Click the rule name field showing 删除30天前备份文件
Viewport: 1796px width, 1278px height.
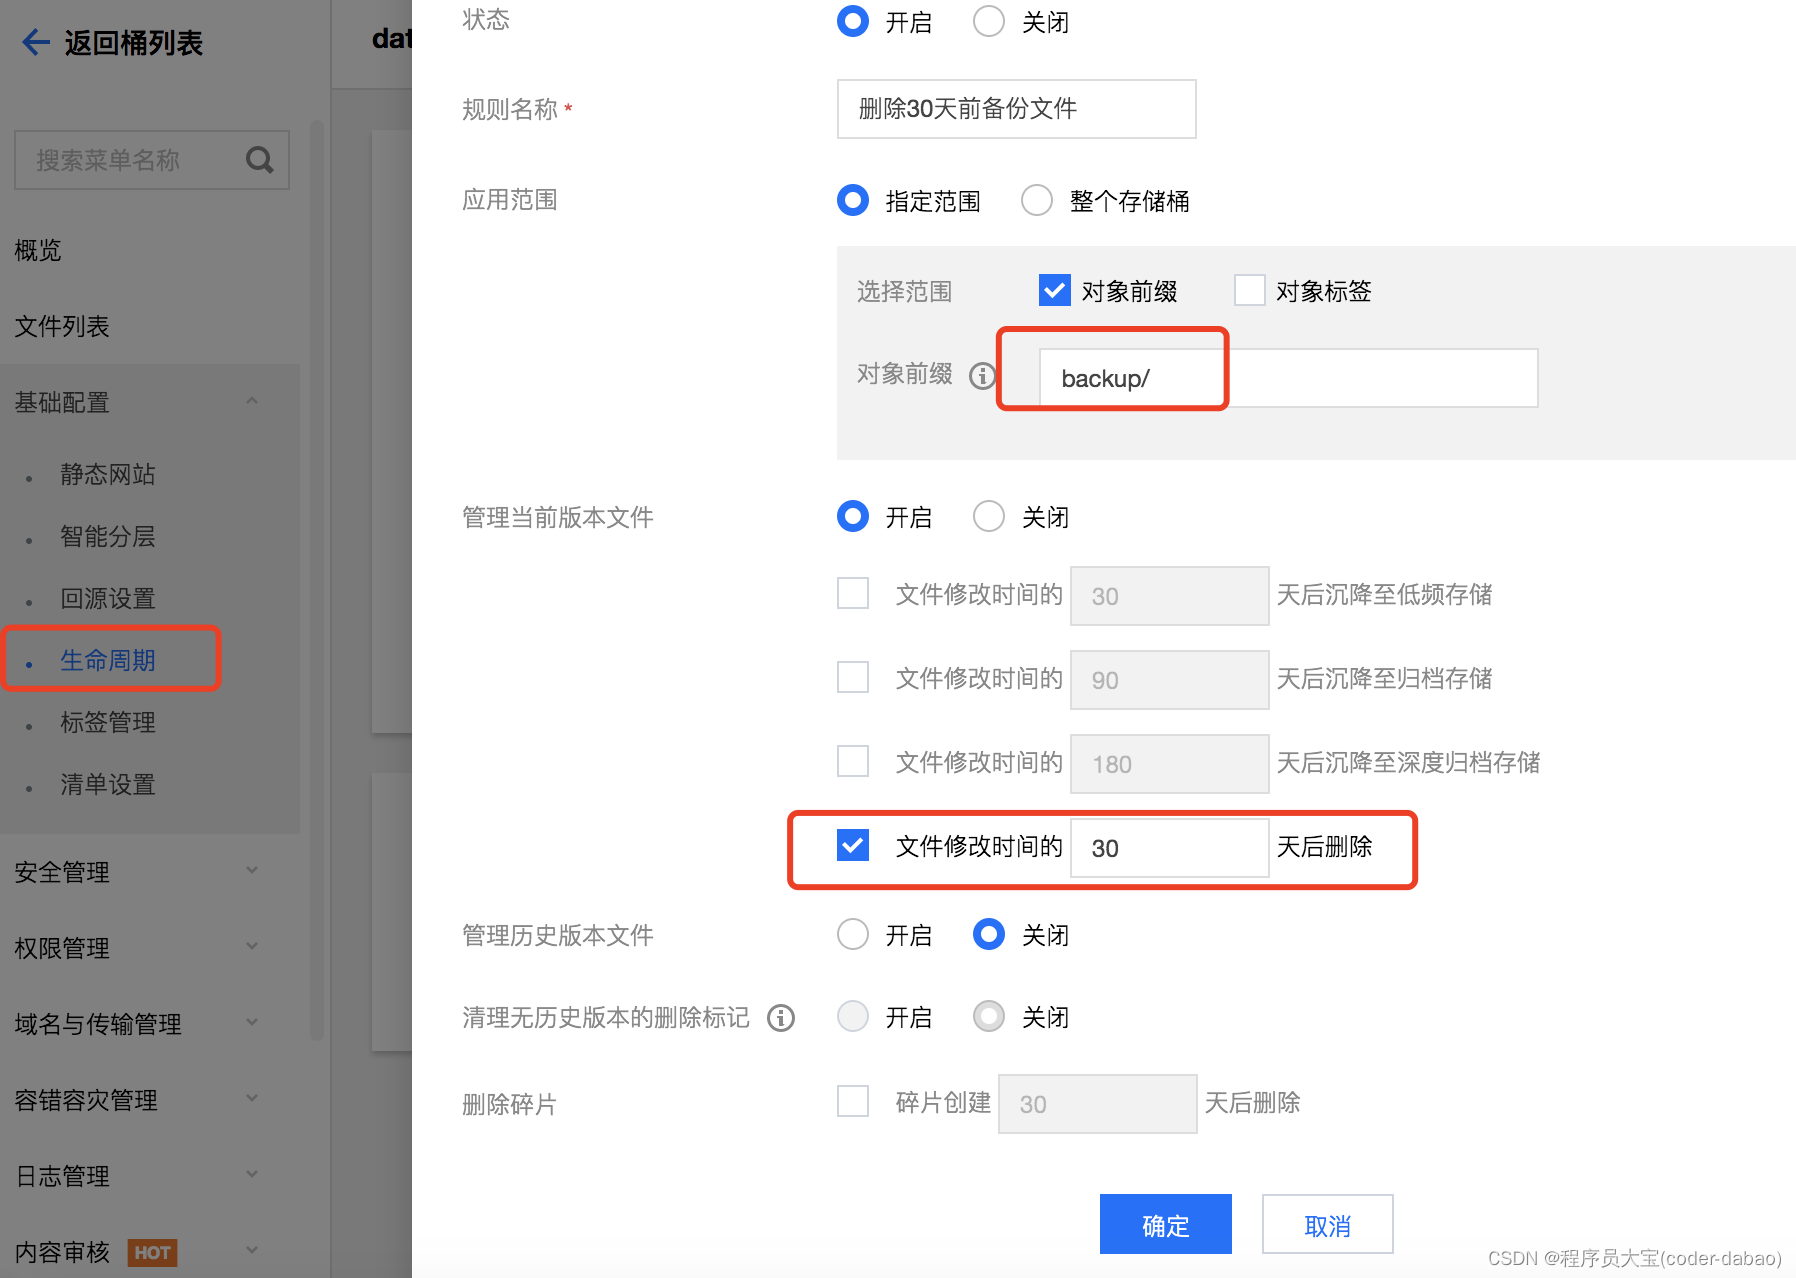click(x=1015, y=109)
